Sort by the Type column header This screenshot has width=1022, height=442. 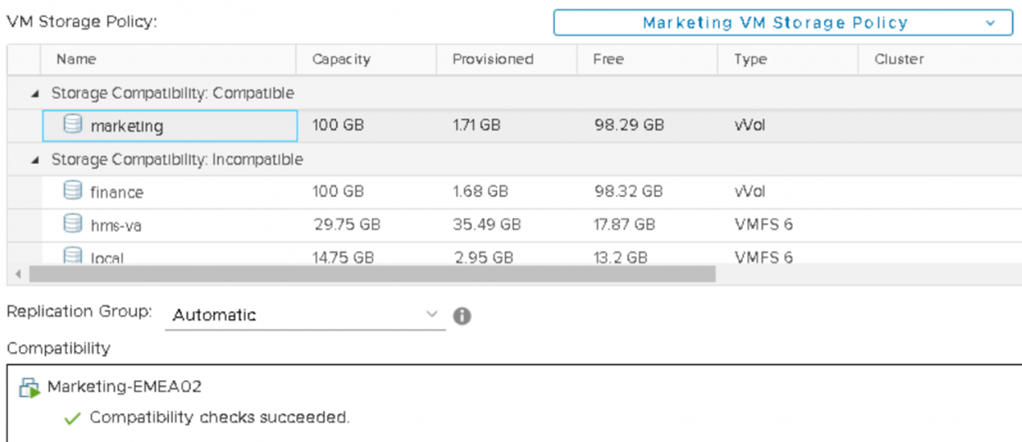click(750, 59)
